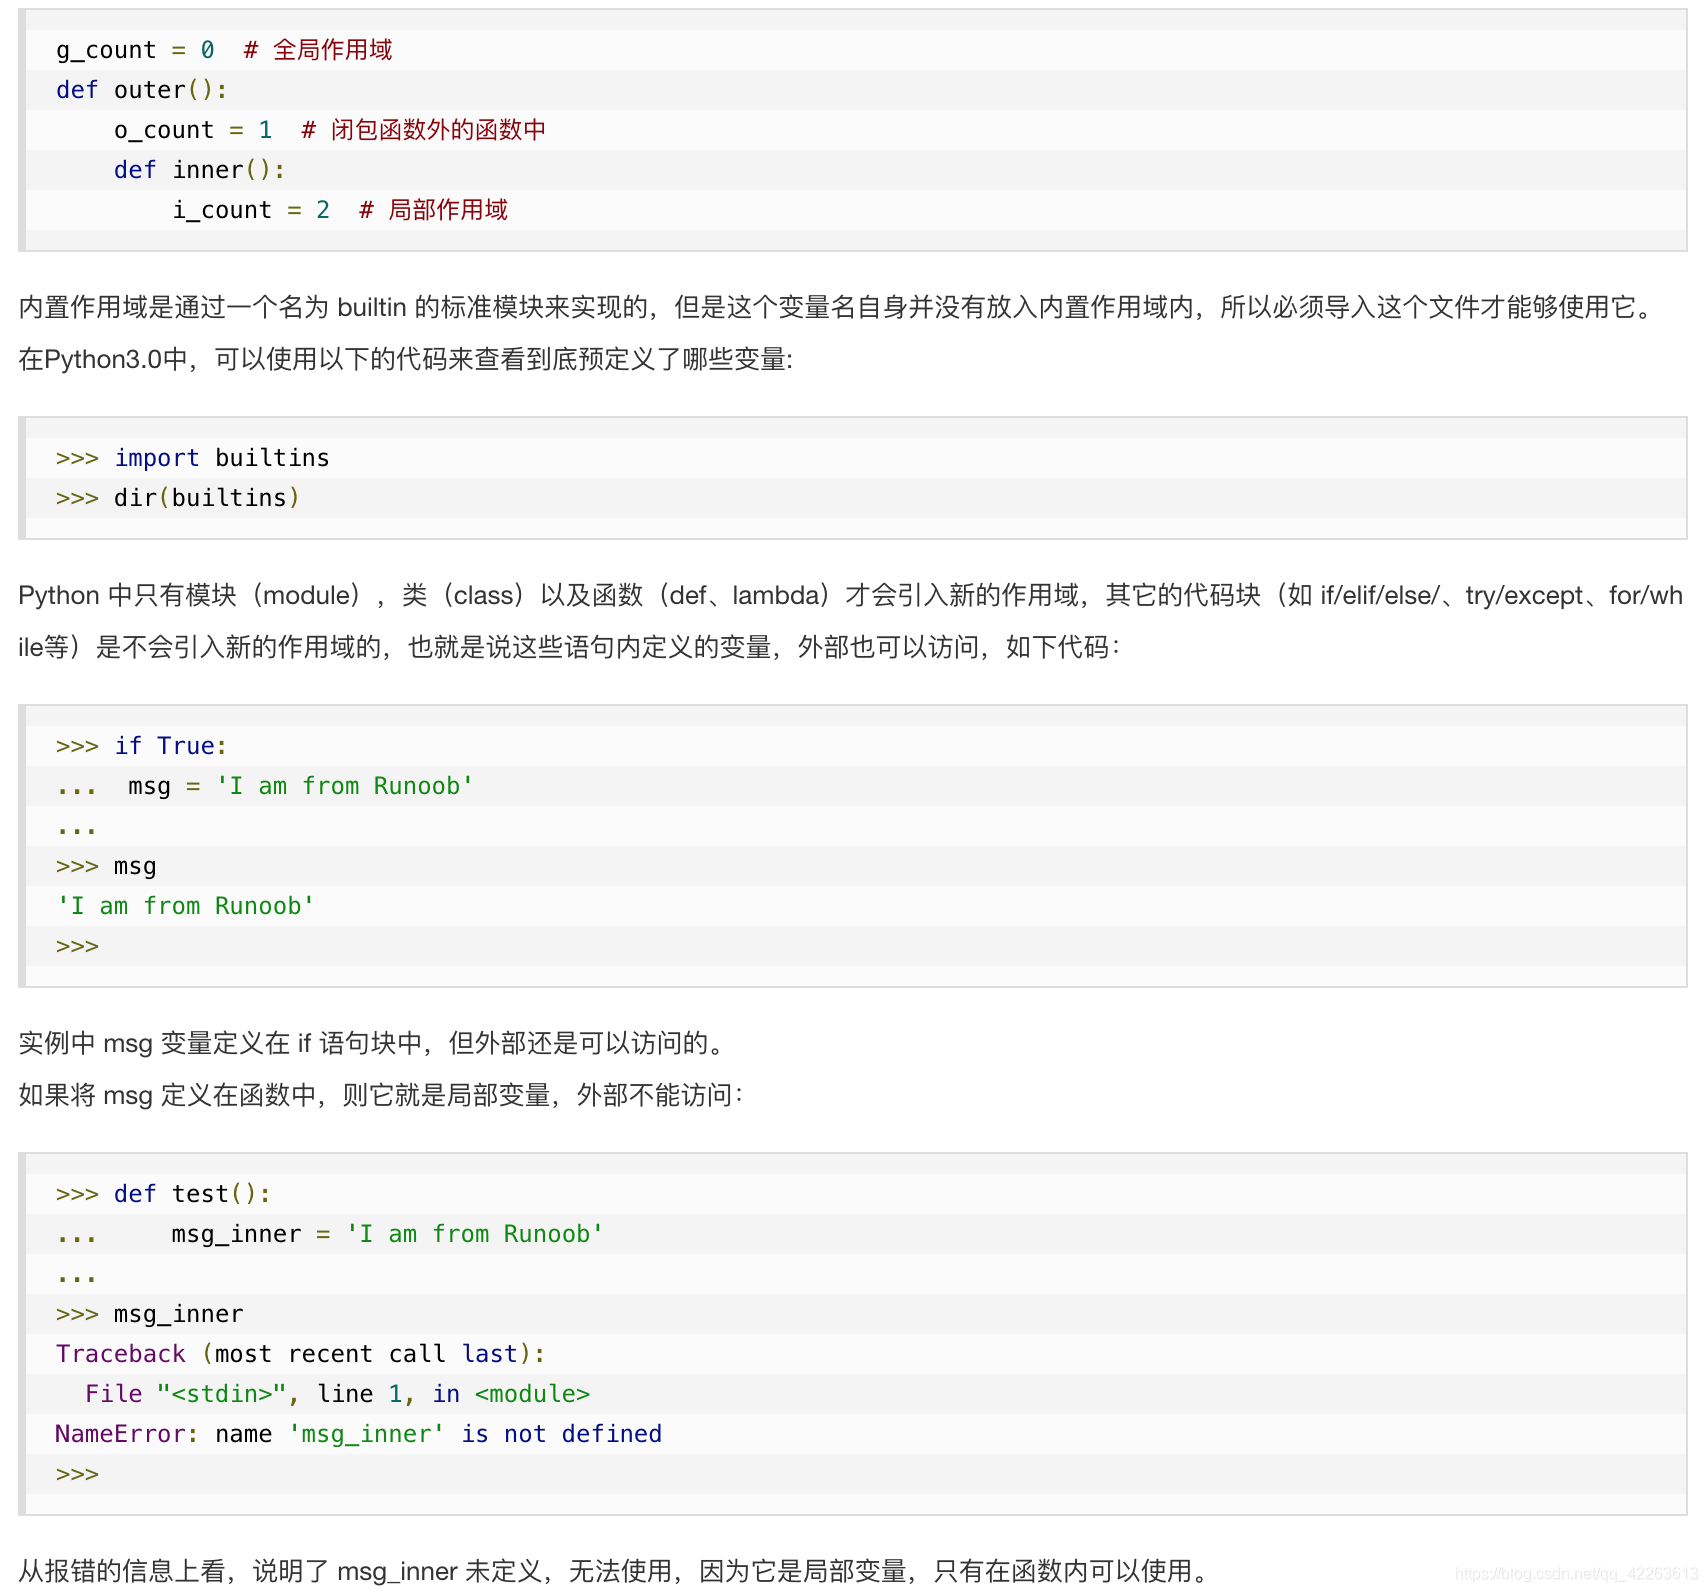This screenshot has height=1592, width=1708.
Task: Click the comment '# 闭包函数外的函数中'
Action: pos(424,130)
